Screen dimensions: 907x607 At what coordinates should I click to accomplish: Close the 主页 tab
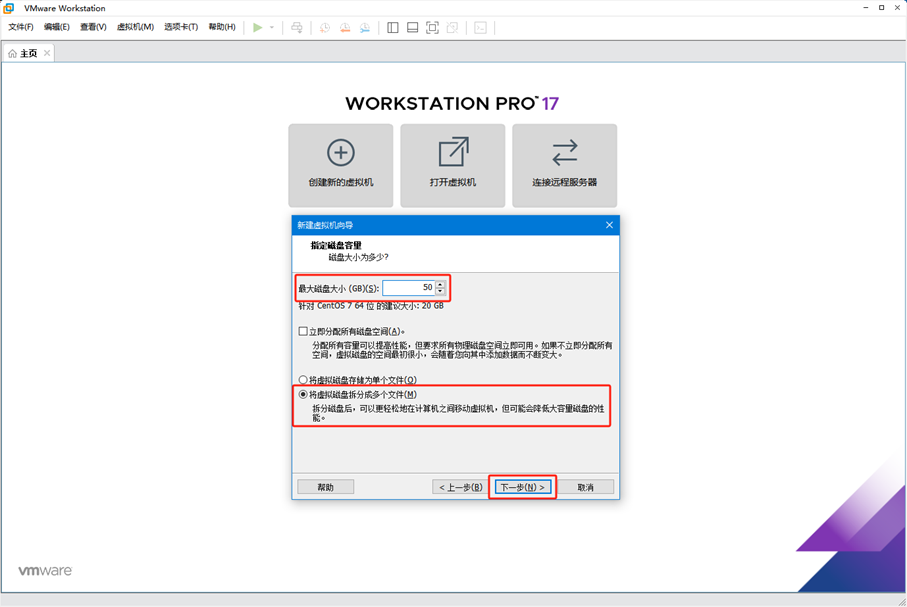[47, 53]
